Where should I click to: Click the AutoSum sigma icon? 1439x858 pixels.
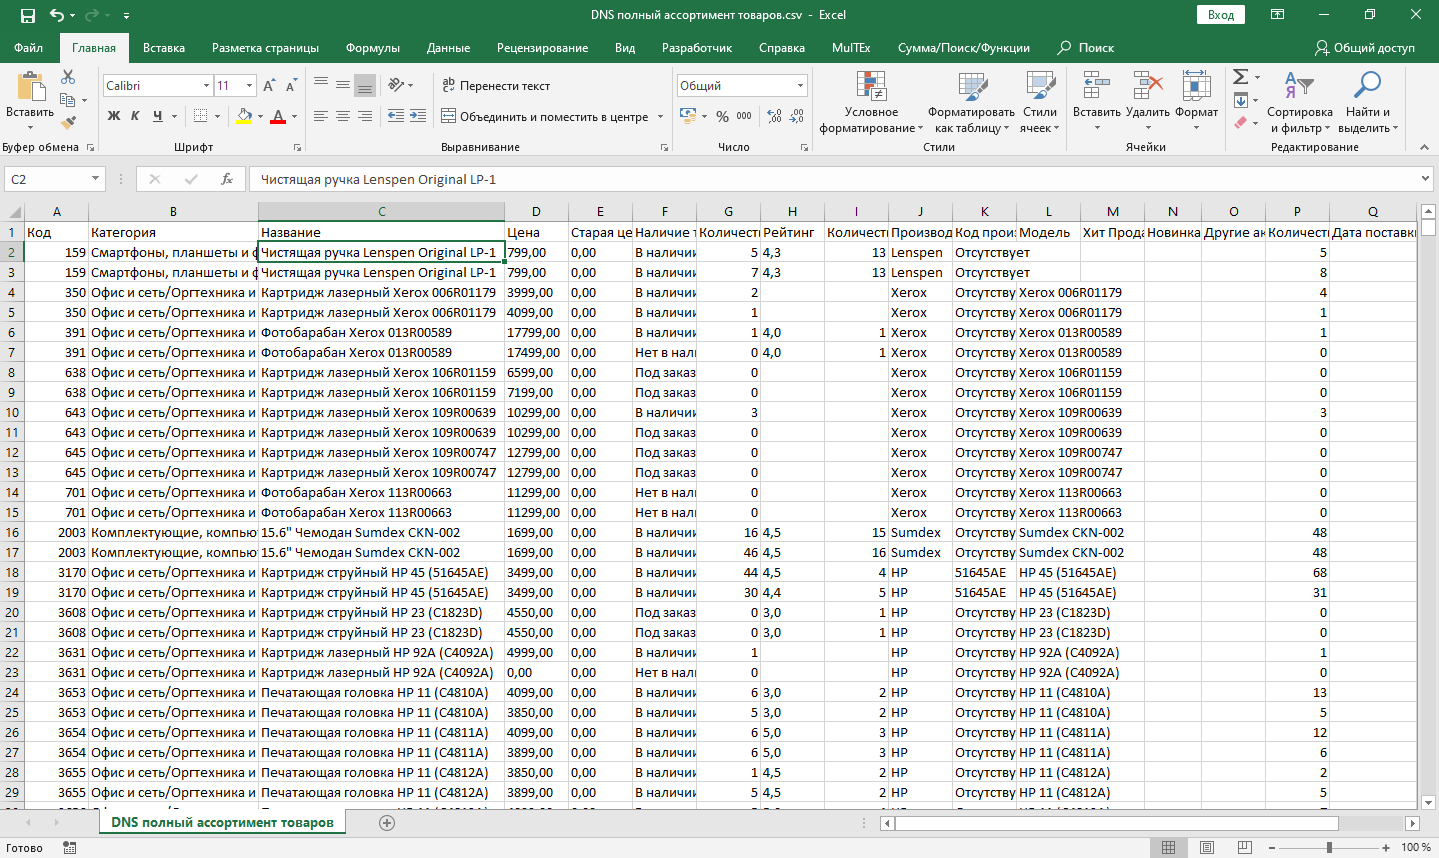[1240, 77]
